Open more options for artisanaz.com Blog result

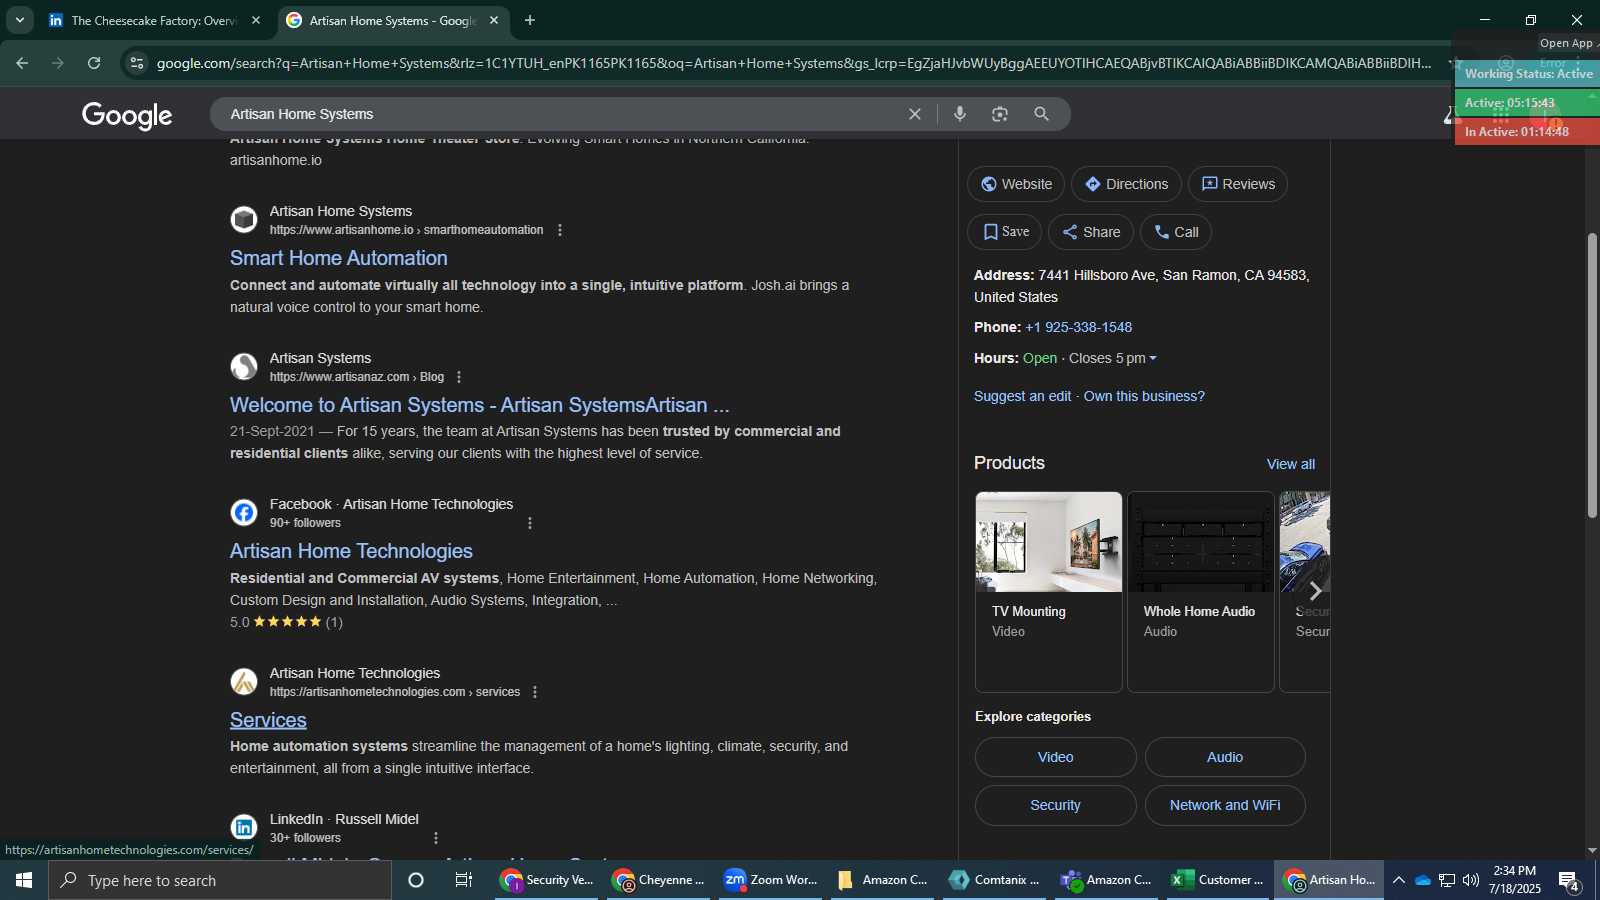(x=459, y=377)
